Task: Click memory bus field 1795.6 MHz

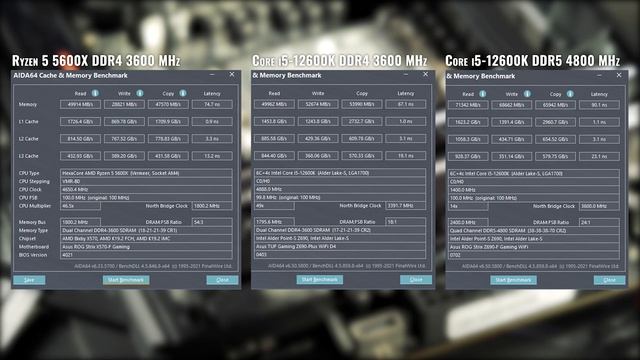Action: tap(274, 222)
